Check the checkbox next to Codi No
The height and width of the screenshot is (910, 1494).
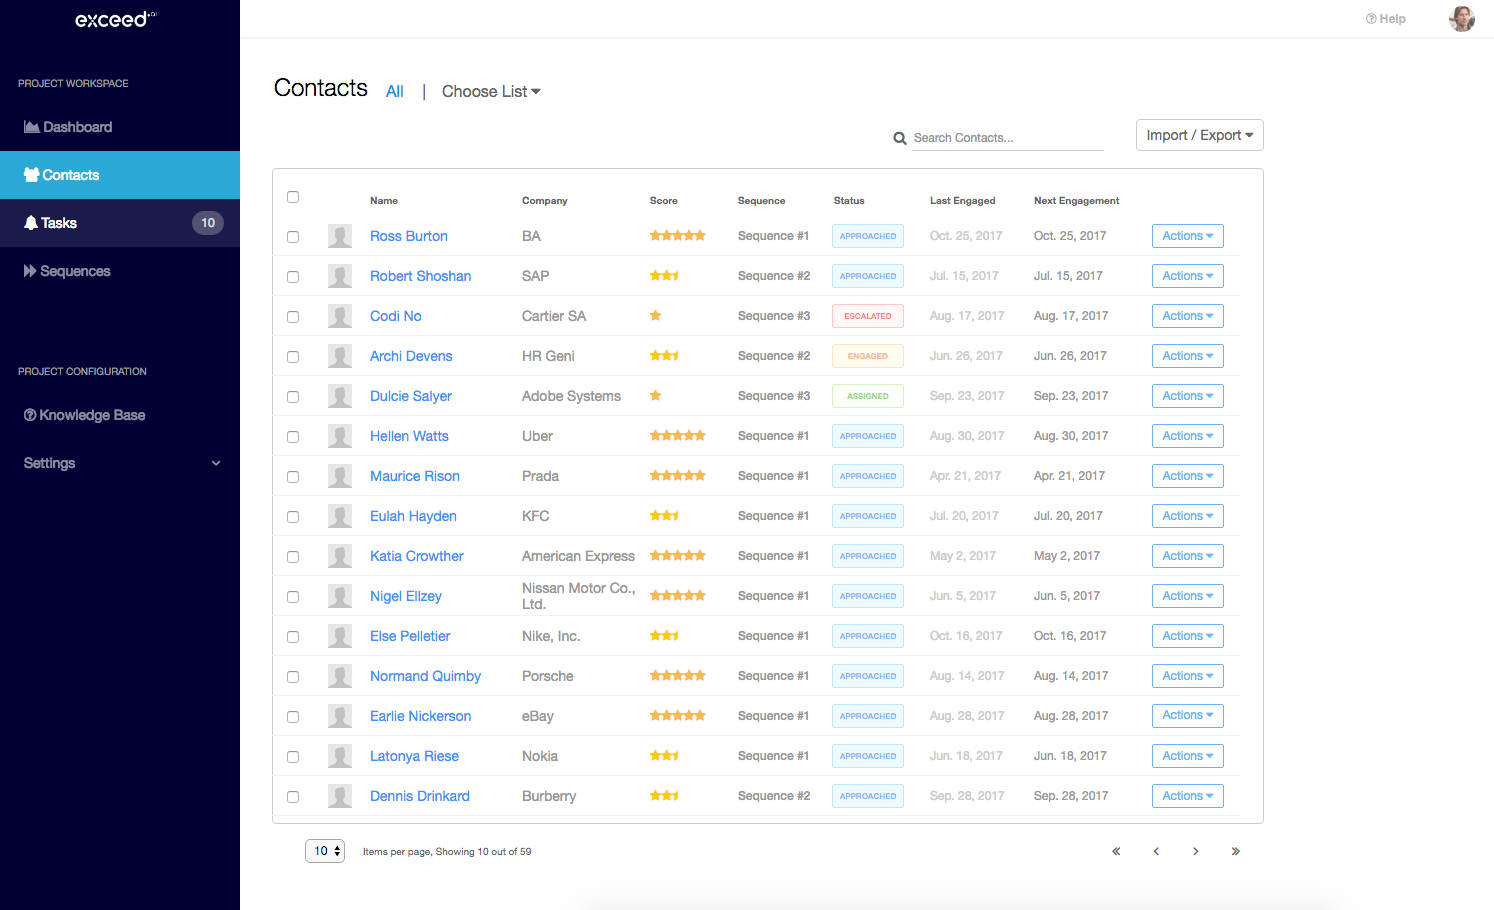292,316
